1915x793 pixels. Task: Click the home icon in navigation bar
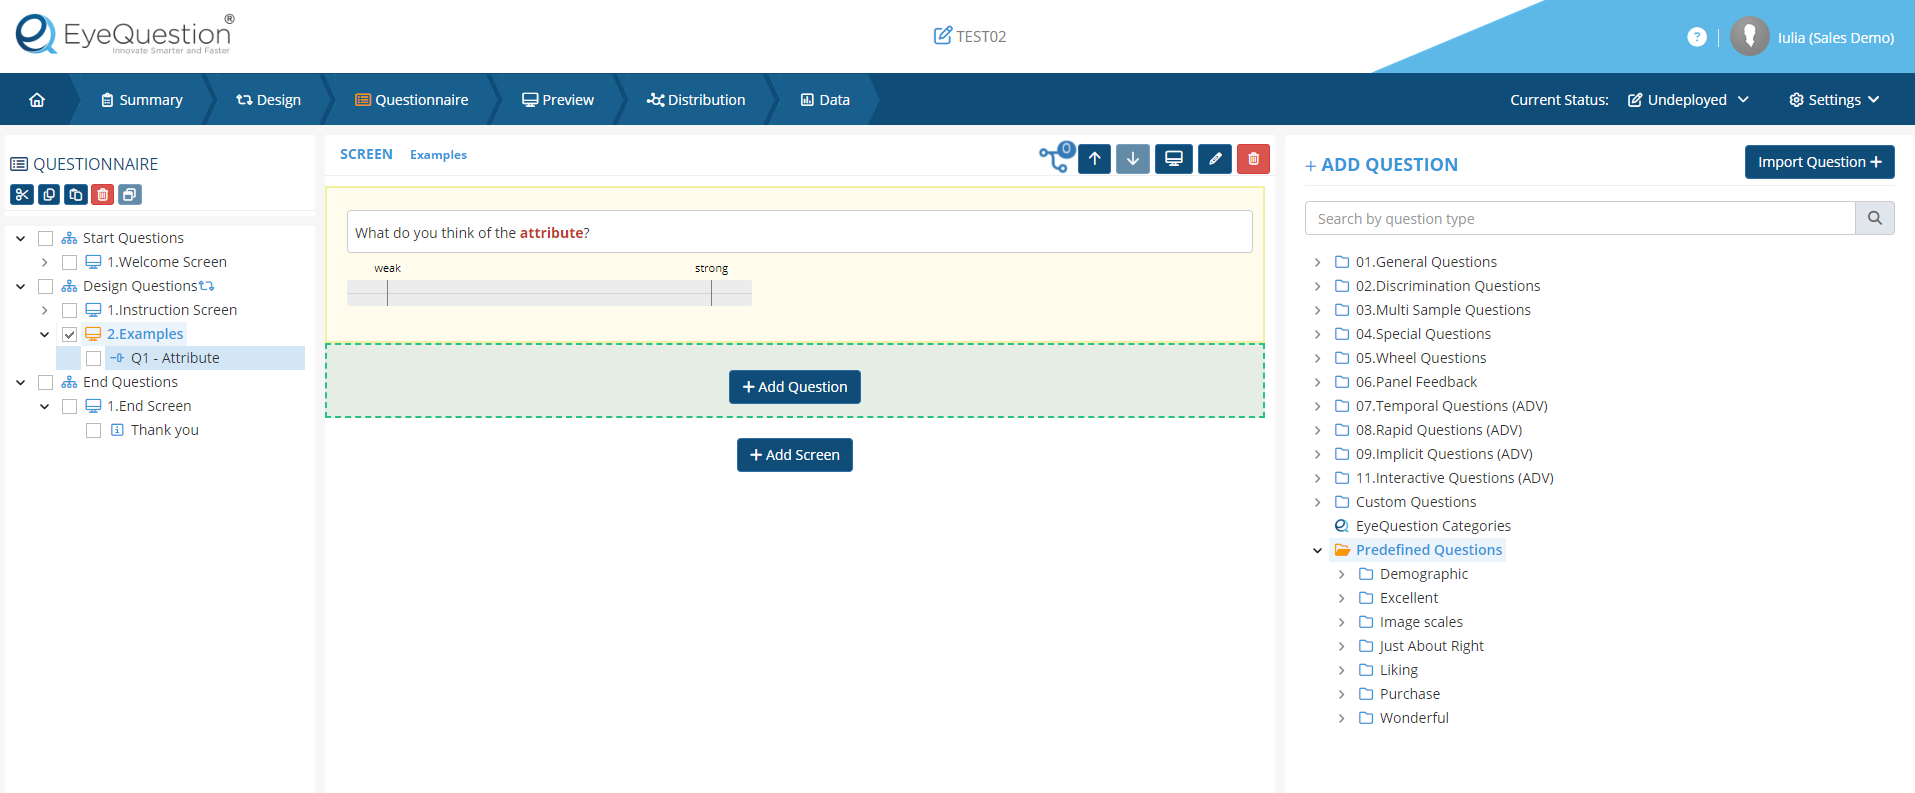click(37, 100)
